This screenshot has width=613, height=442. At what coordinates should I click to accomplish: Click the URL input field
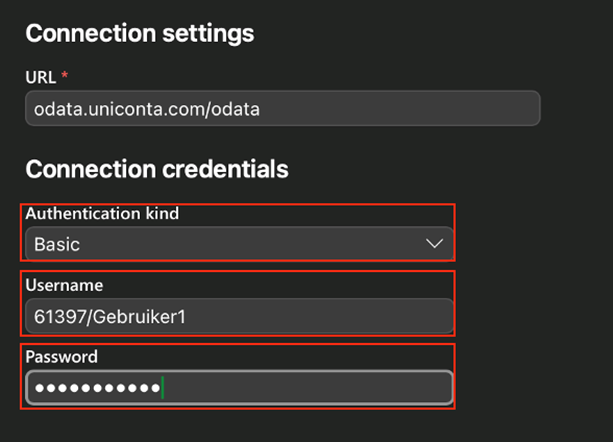click(282, 109)
